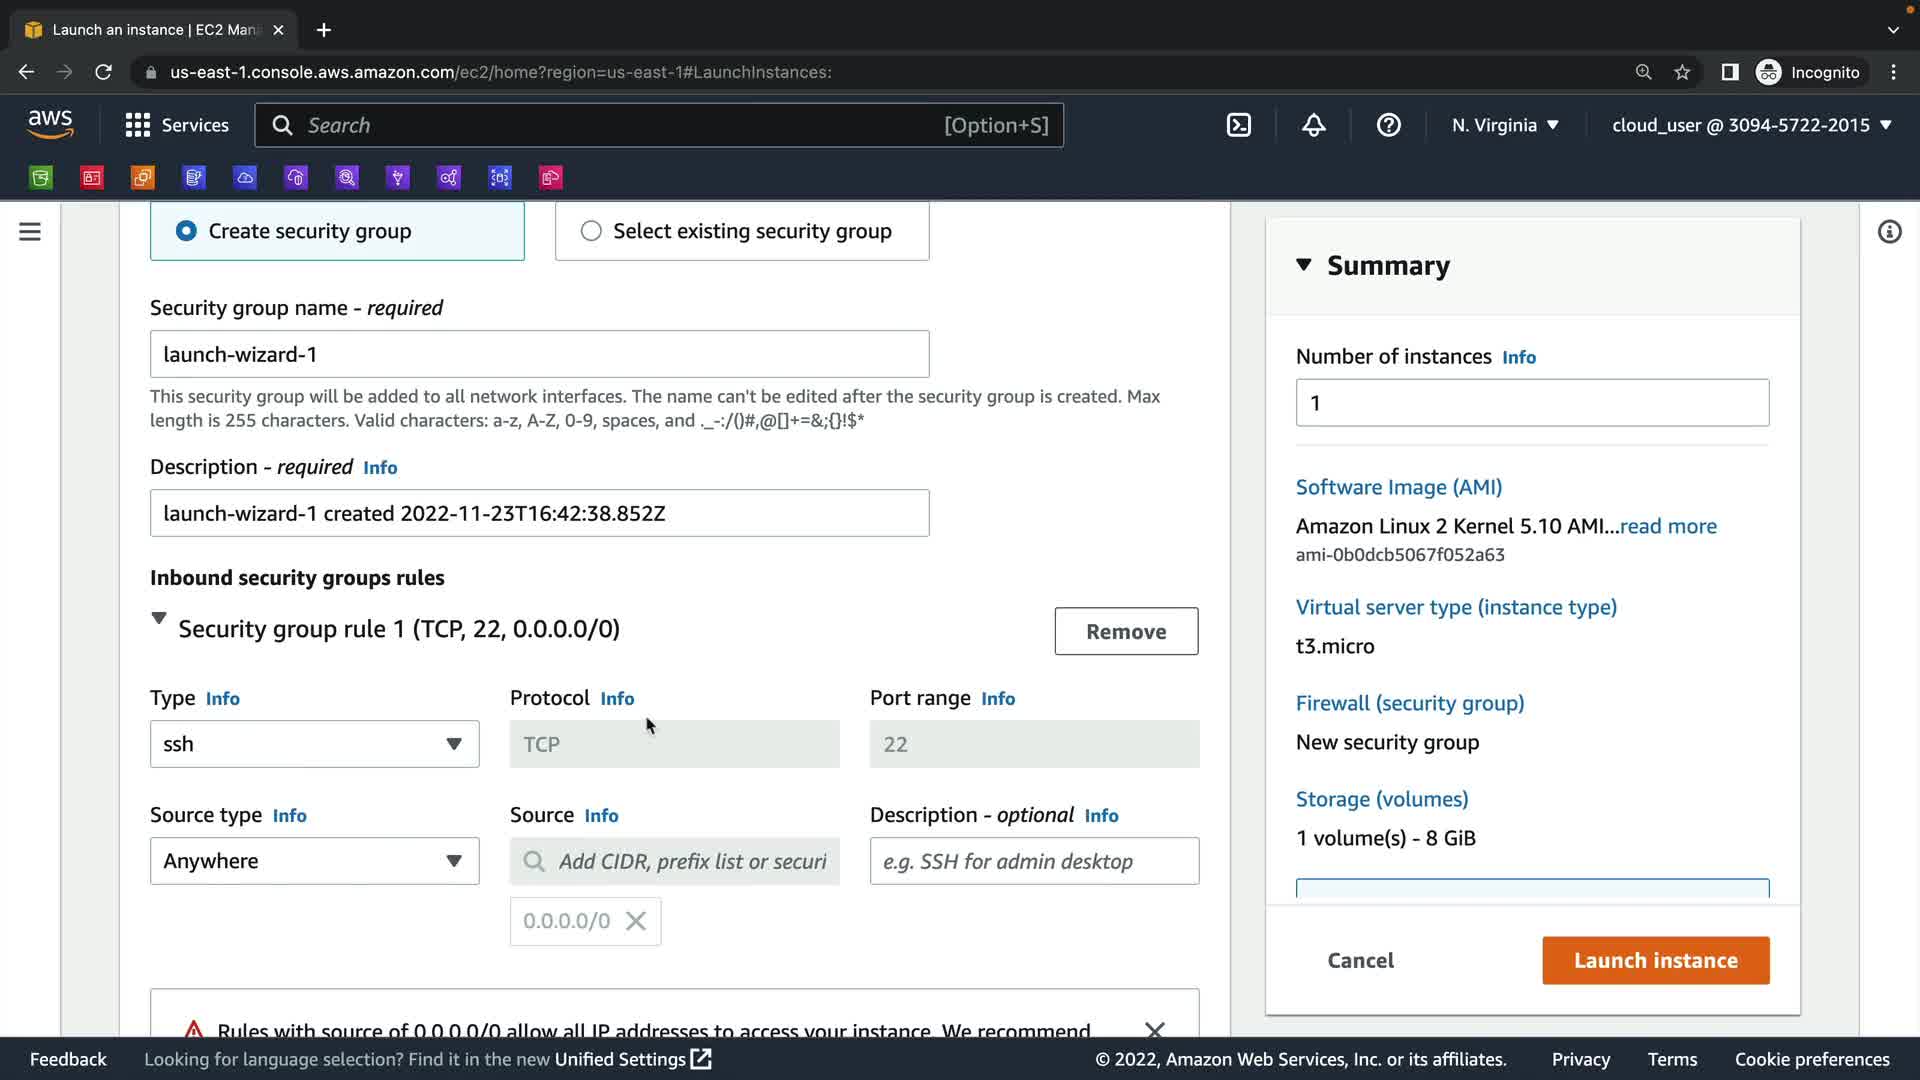Collapse the Summary panel
The height and width of the screenshot is (1080, 1920).
(x=1304, y=265)
